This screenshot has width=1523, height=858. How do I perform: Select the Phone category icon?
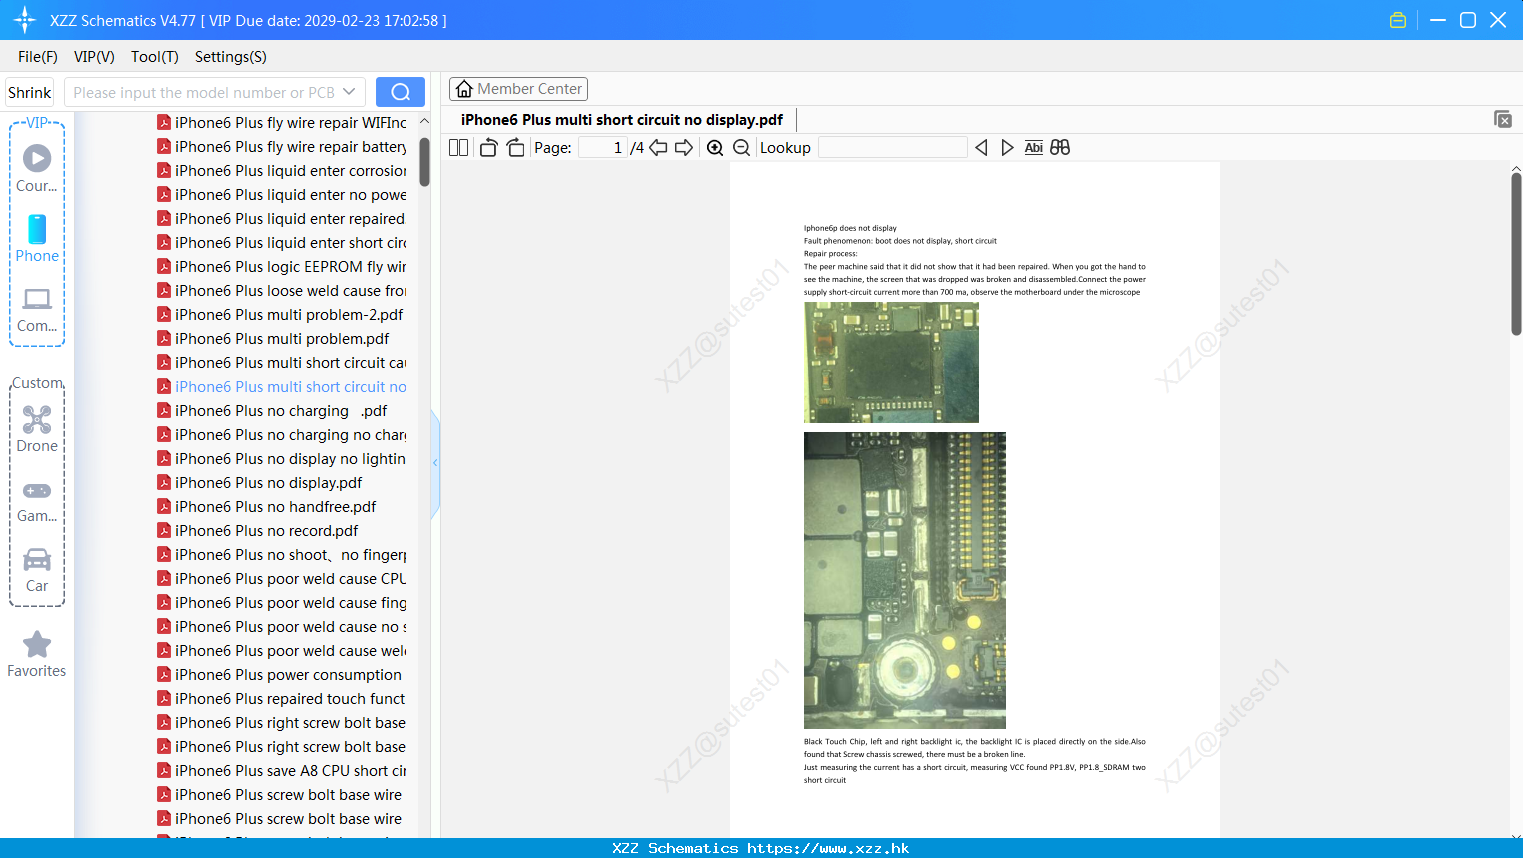(37, 239)
